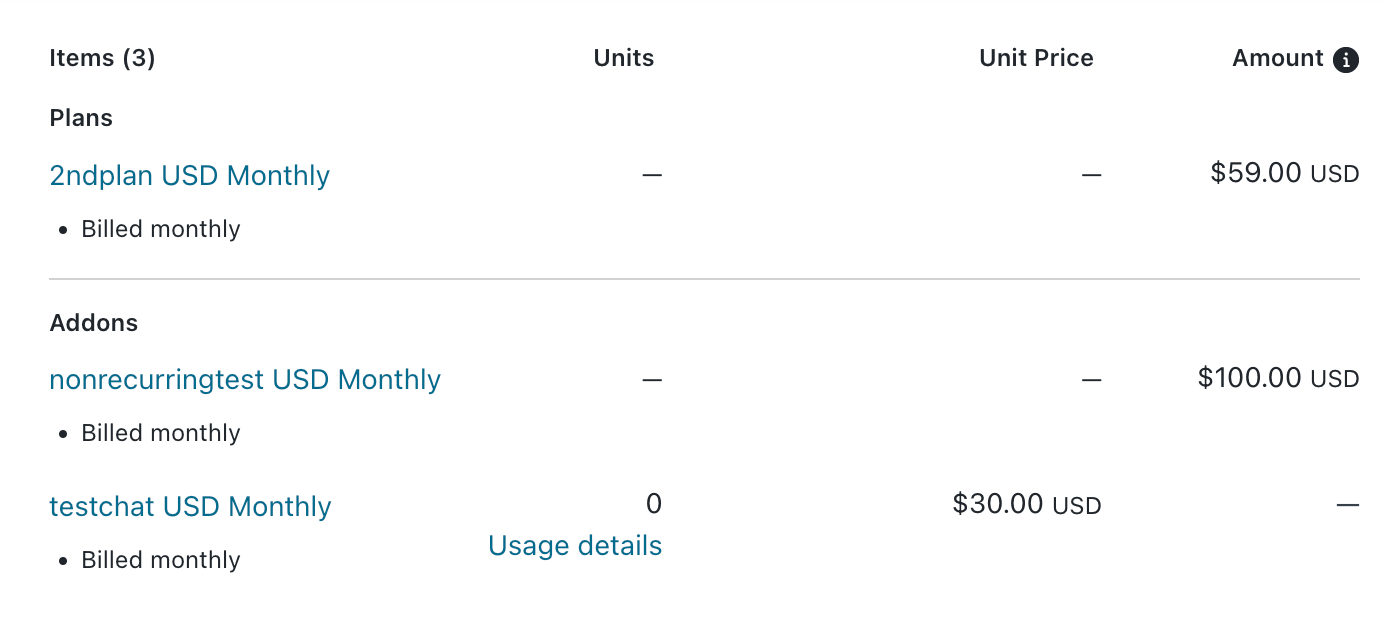This screenshot has width=1388, height=622.
Task: Click Billed monthly under 2ndplan
Action: (x=160, y=229)
